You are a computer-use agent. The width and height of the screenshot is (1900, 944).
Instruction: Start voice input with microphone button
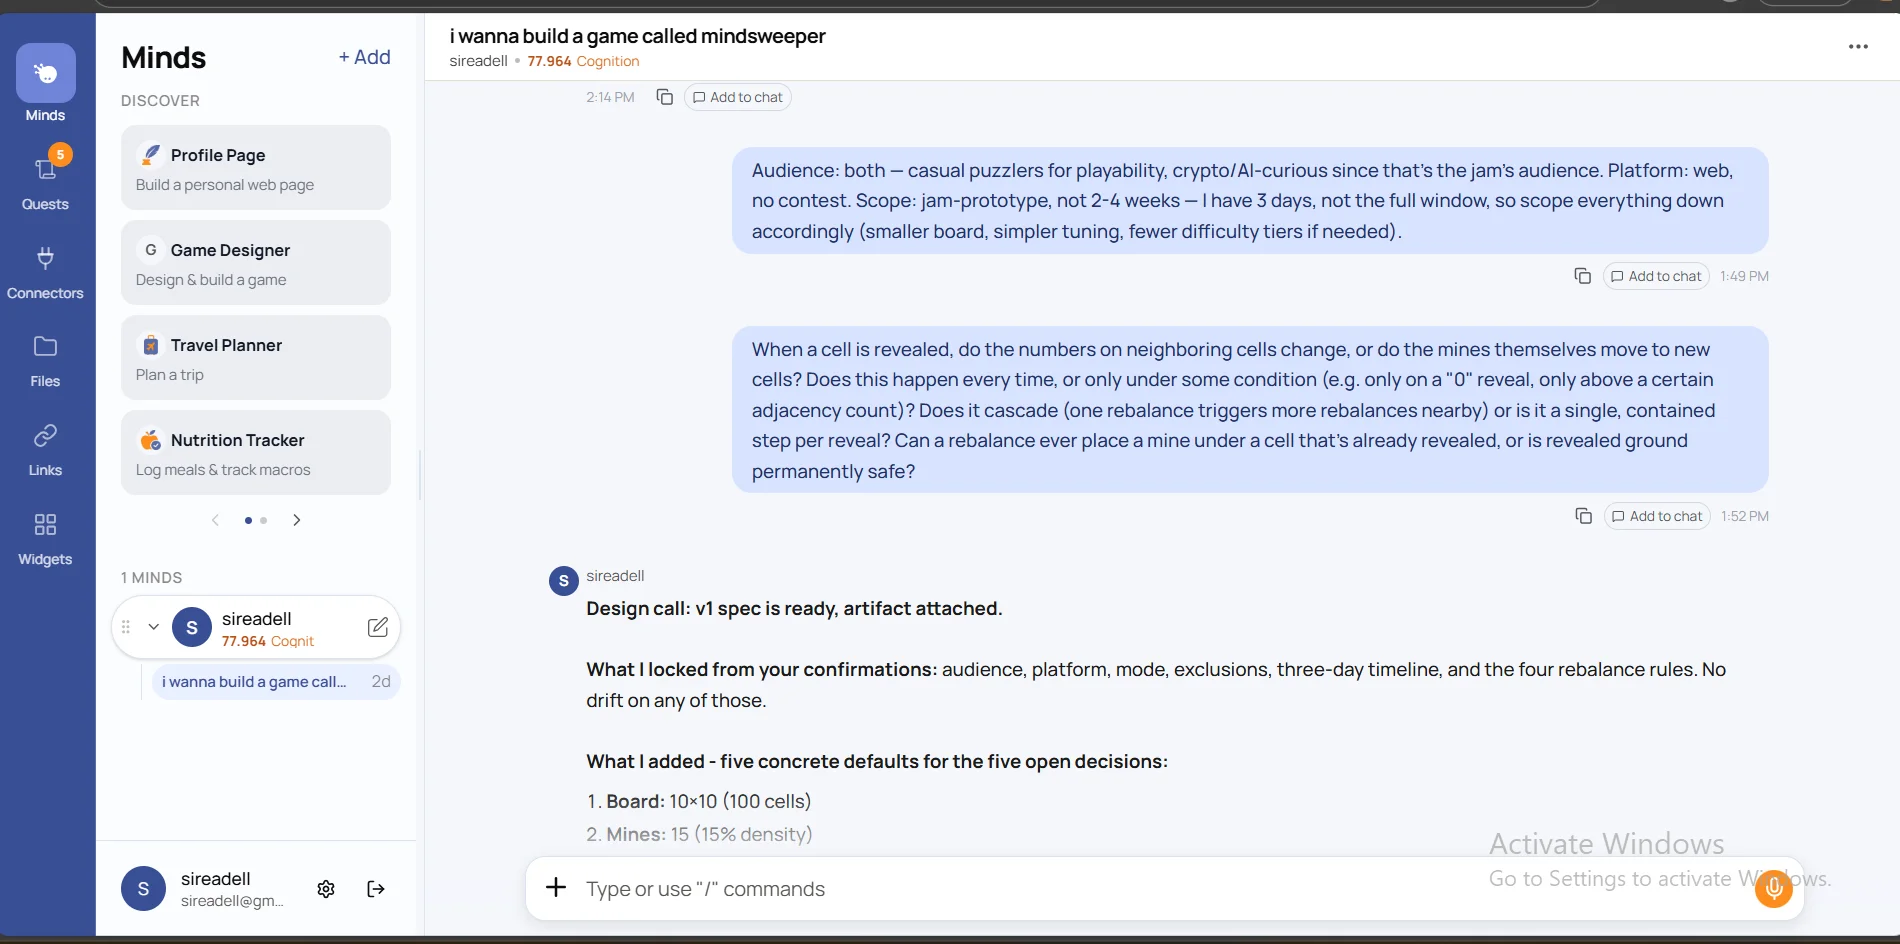(x=1774, y=888)
